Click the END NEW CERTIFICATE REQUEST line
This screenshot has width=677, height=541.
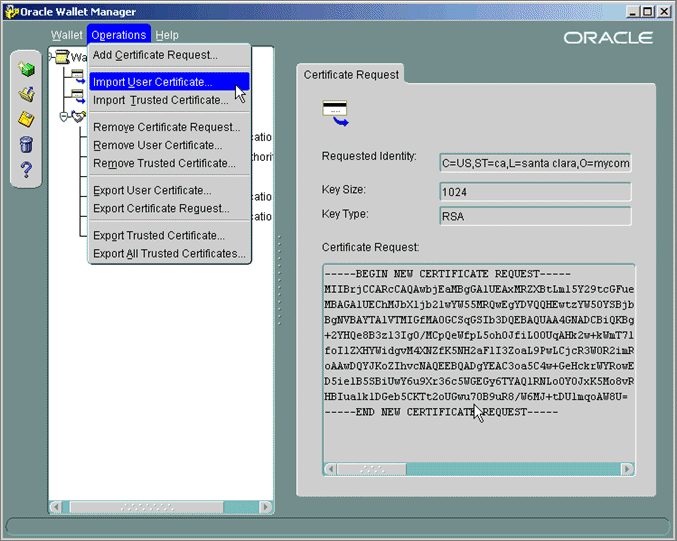click(441, 412)
